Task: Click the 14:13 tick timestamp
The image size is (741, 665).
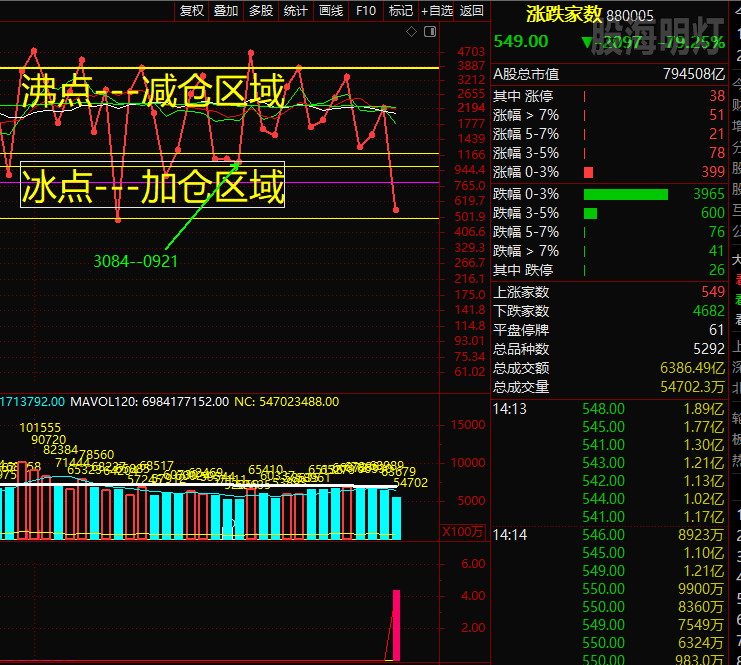Action: [509, 409]
